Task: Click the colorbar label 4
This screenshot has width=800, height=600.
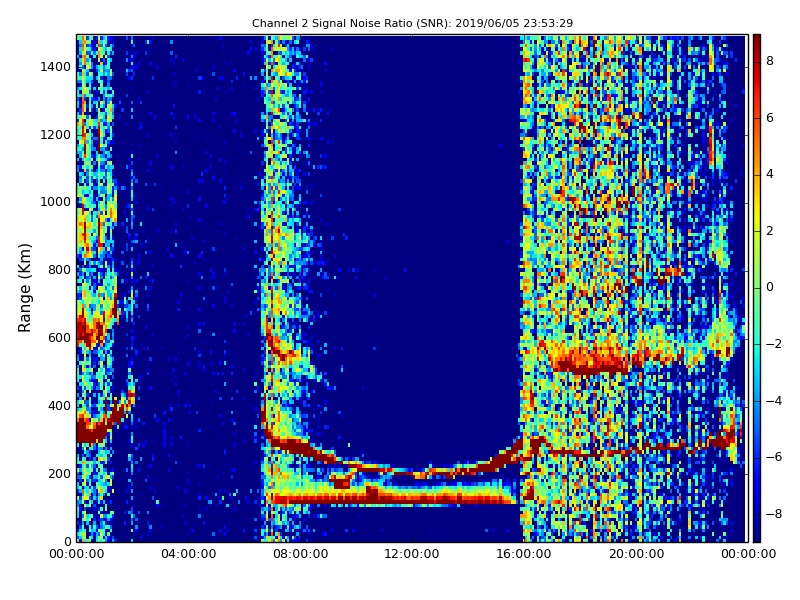Action: [770, 174]
